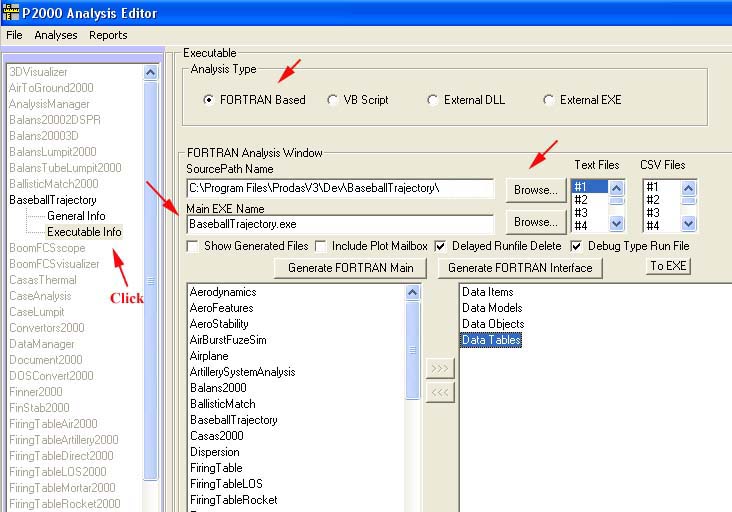The image size is (732, 512).
Task: Open General Info under BaseballTrajectory
Action: (x=76, y=216)
